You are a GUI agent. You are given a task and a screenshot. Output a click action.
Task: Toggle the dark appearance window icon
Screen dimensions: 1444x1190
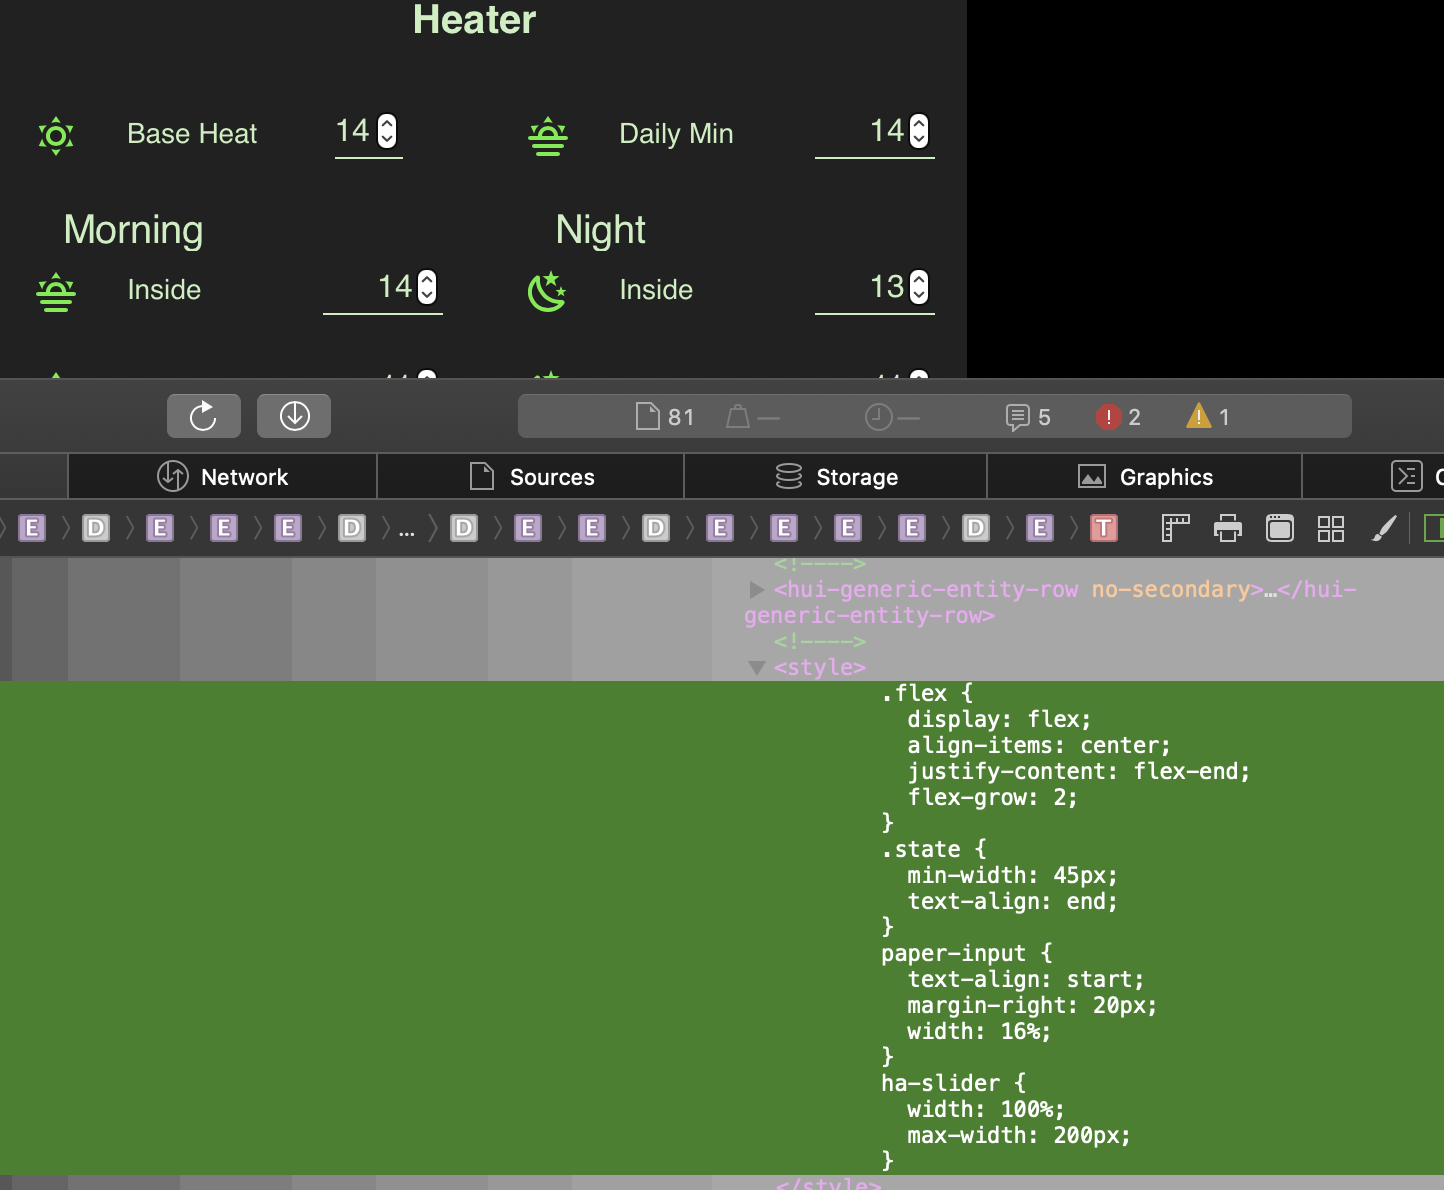point(1279,528)
